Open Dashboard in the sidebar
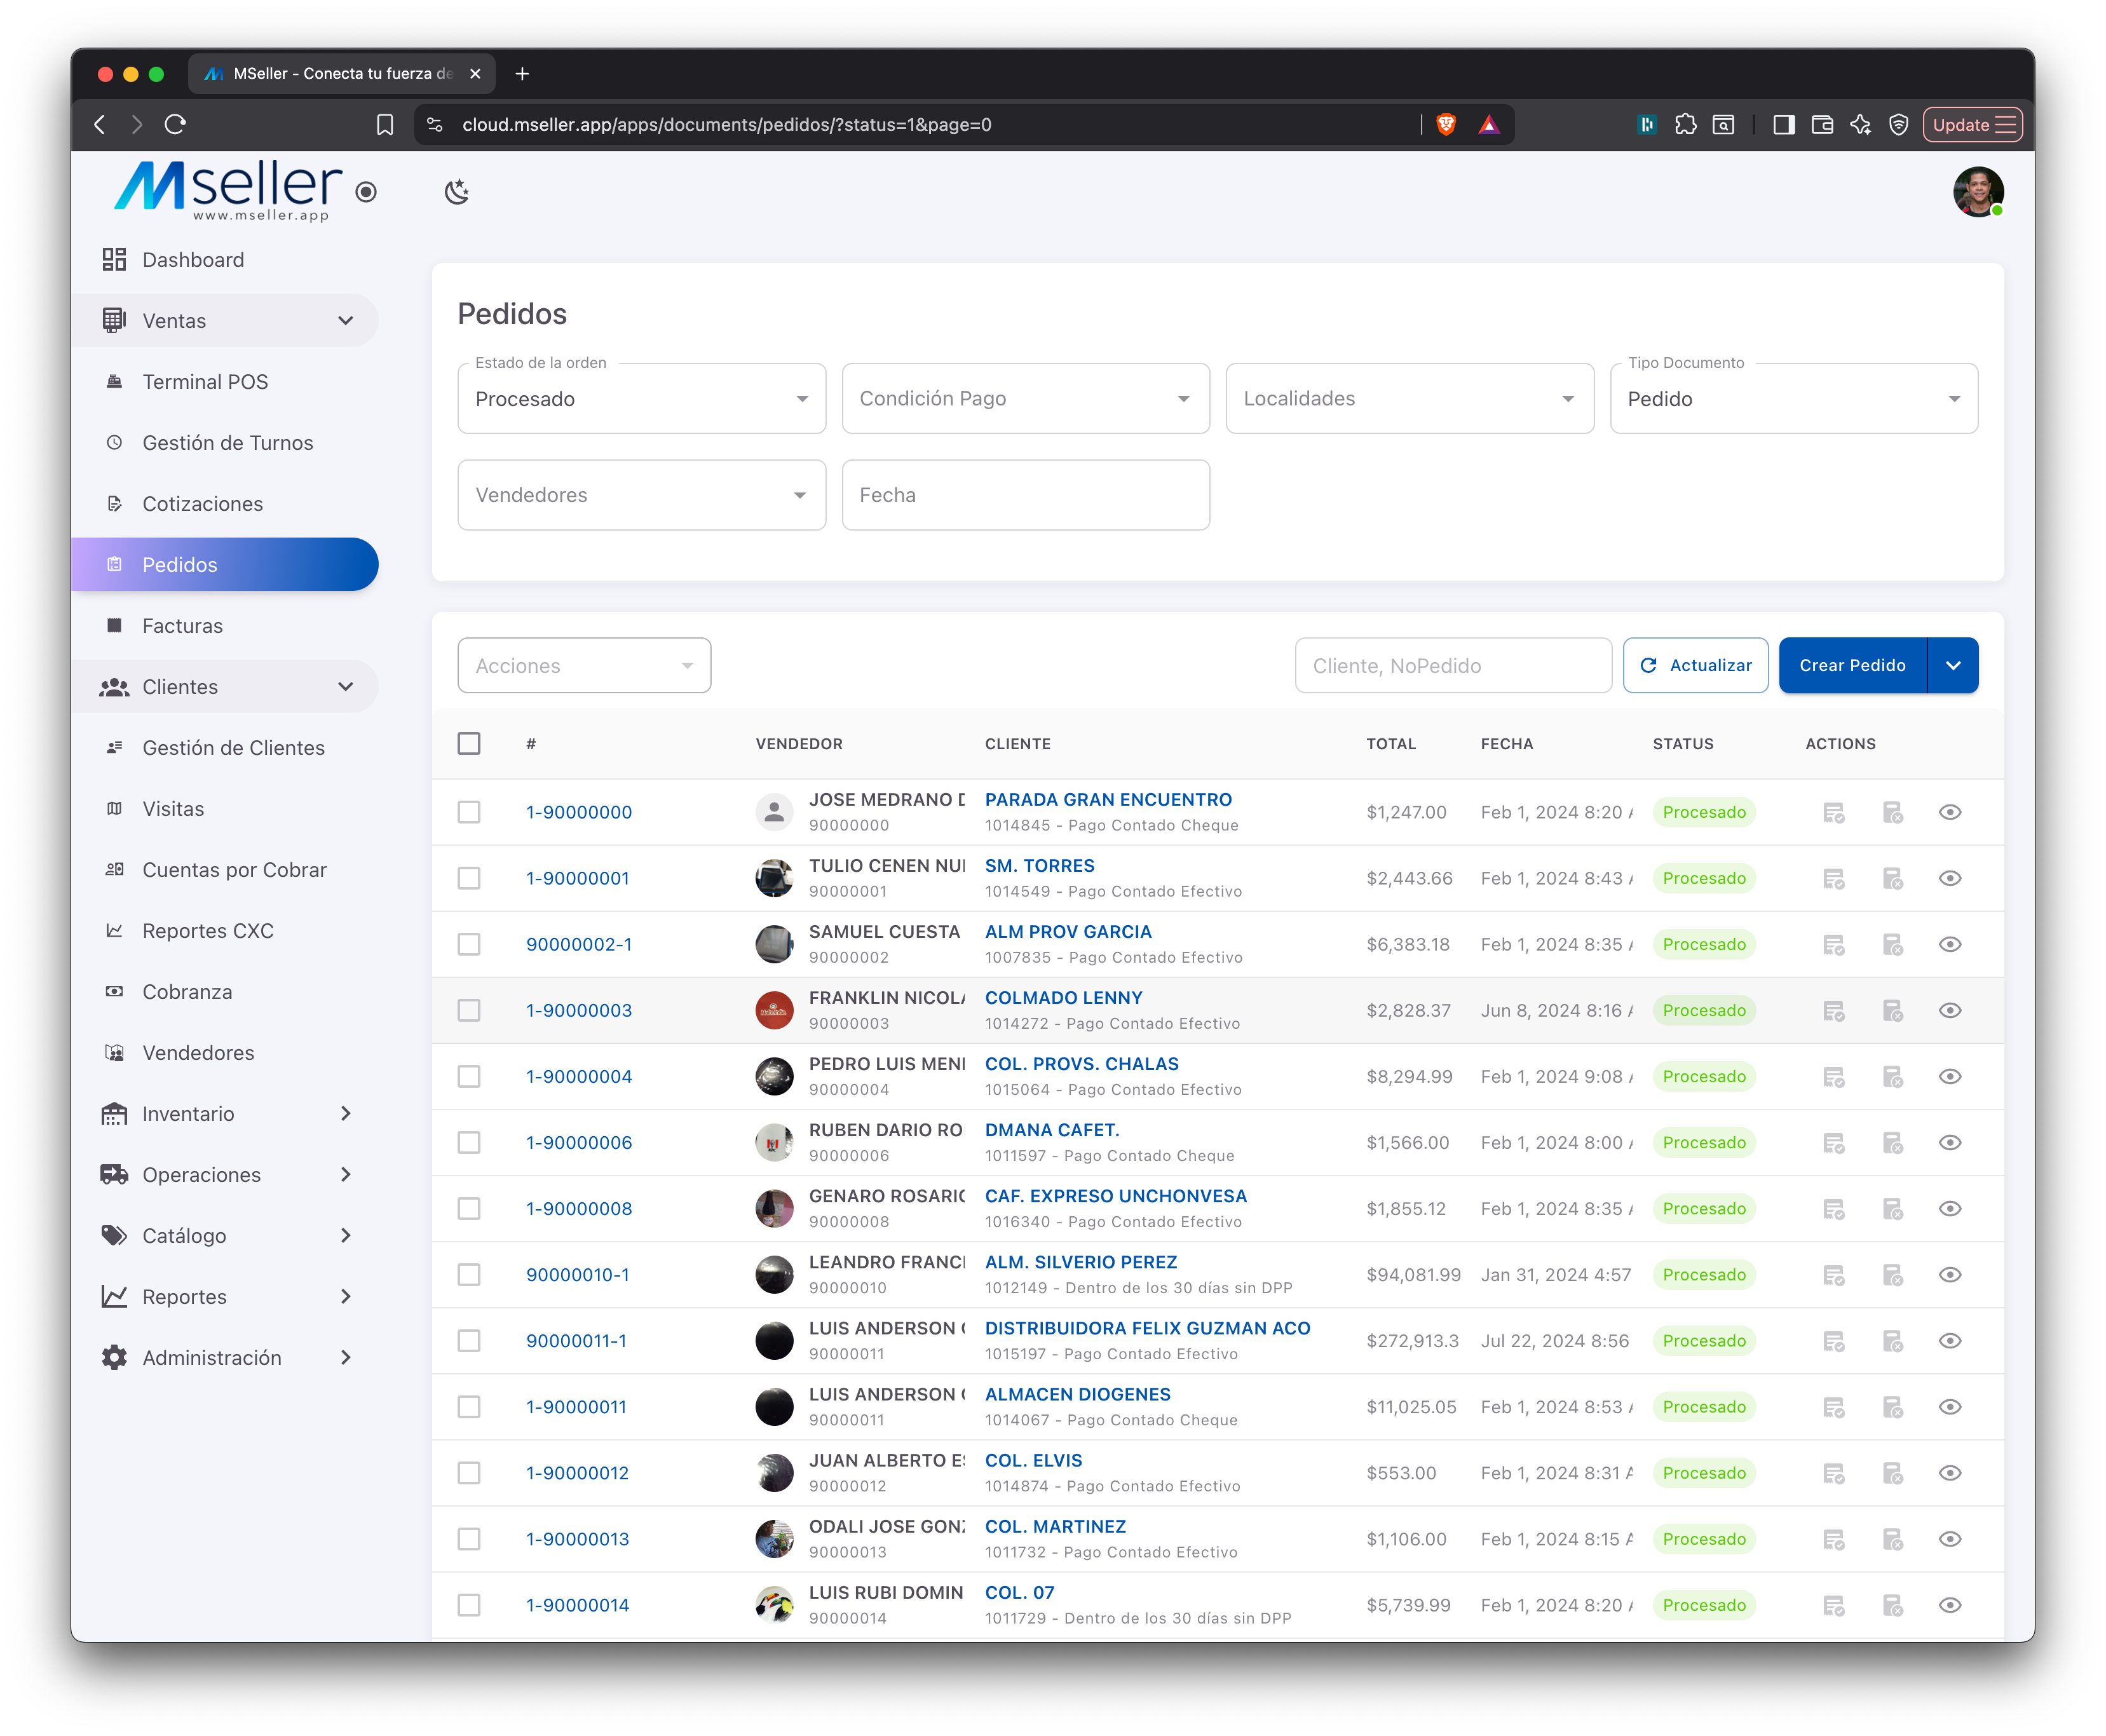The height and width of the screenshot is (1736, 2106). coord(225,259)
